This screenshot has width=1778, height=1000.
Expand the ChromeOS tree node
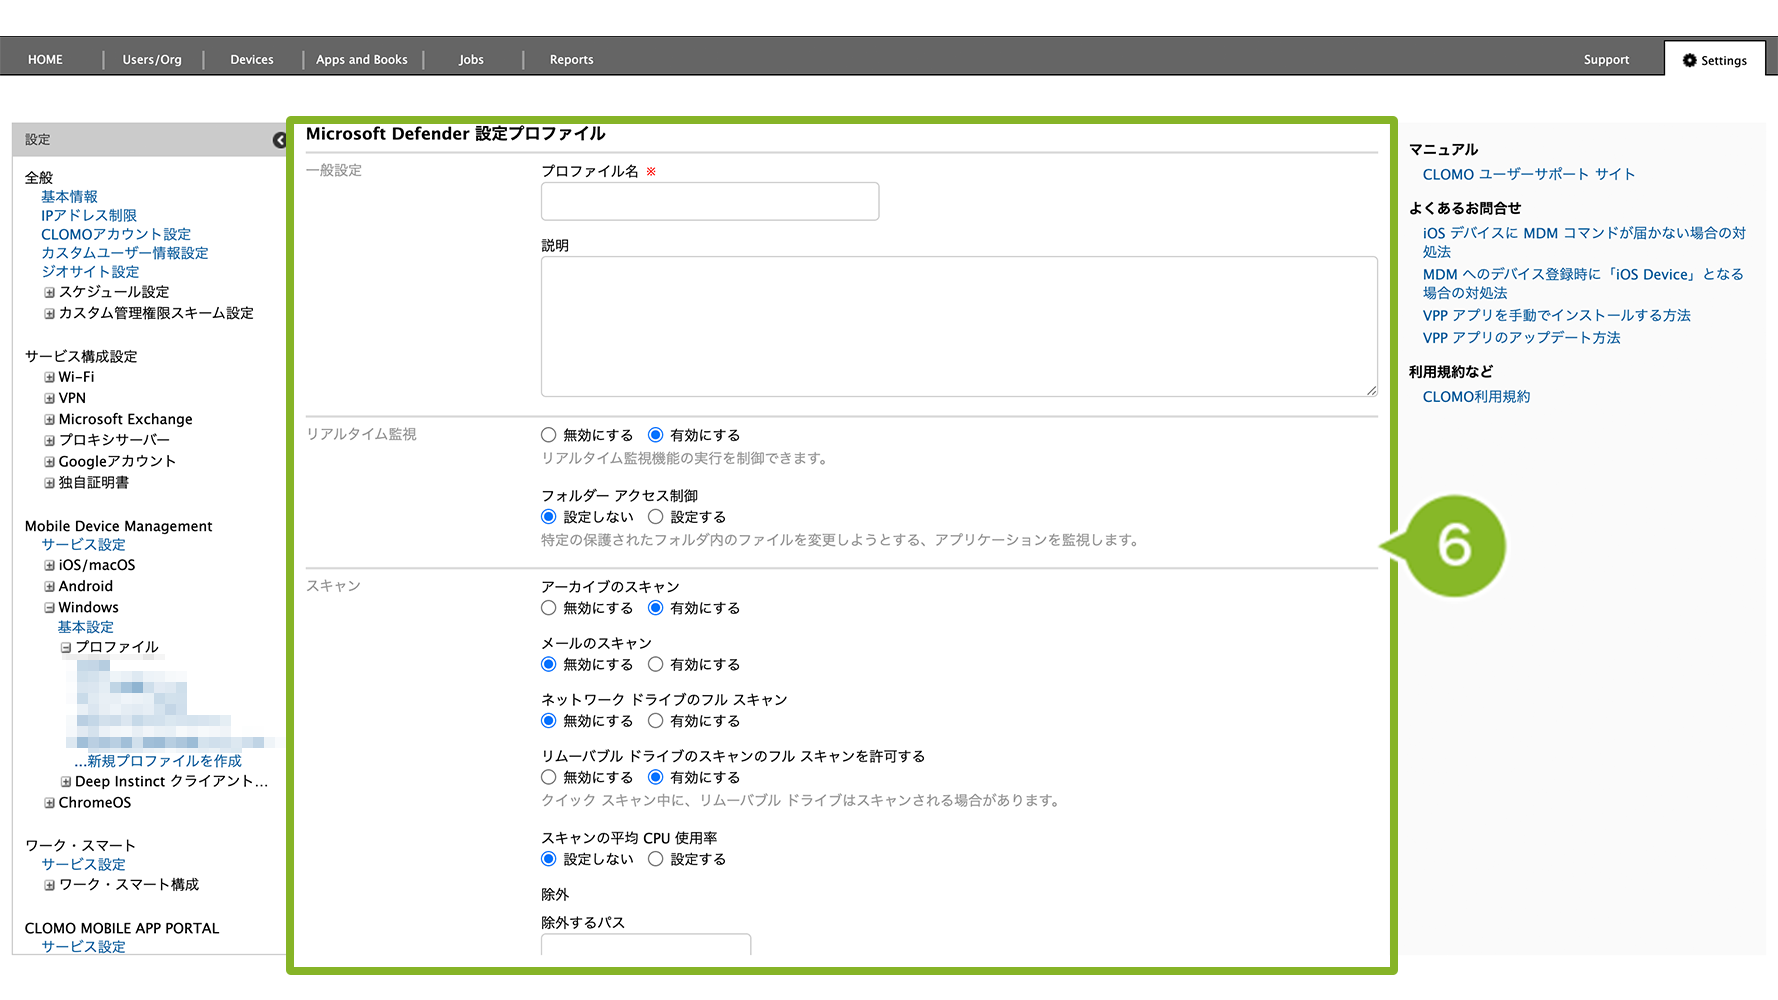pos(49,803)
